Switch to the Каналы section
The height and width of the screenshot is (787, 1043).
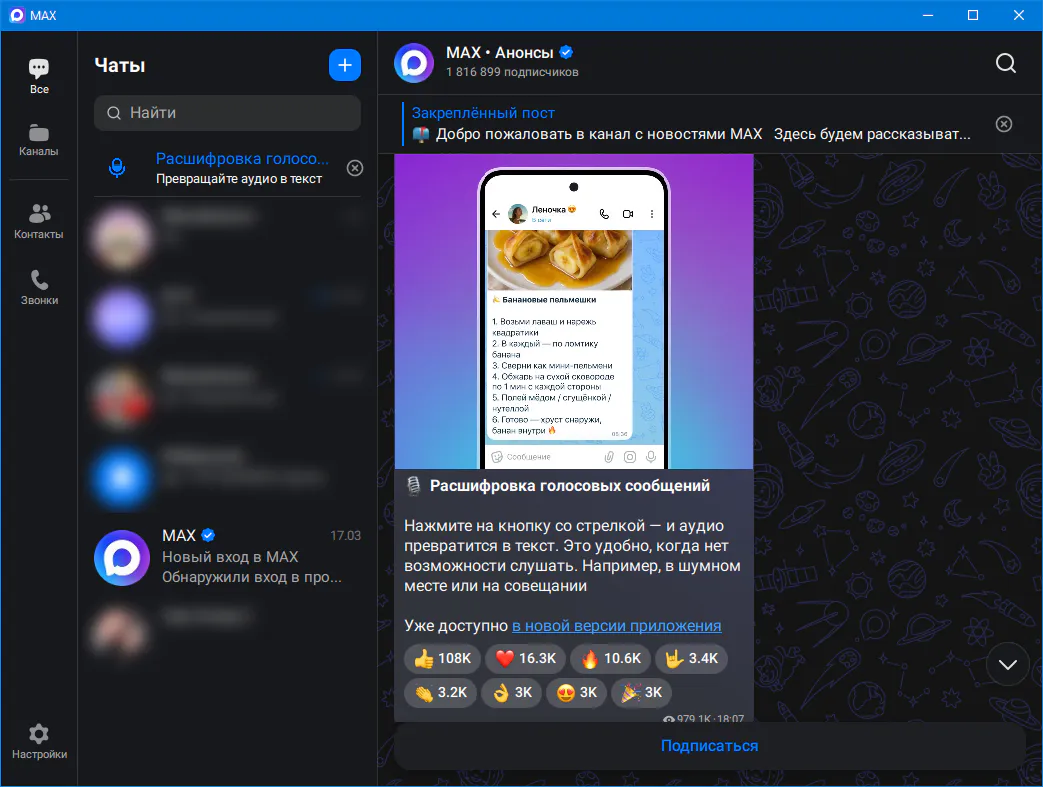[39, 140]
